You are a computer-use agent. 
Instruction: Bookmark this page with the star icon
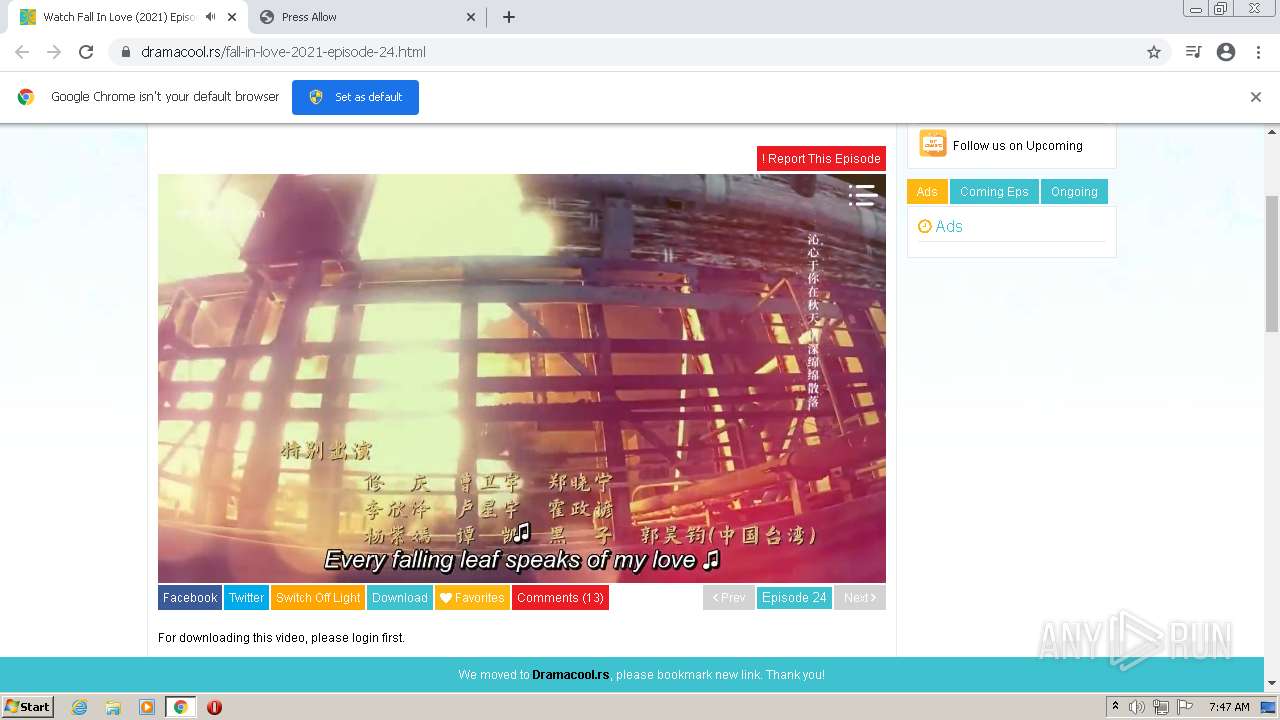click(1154, 52)
